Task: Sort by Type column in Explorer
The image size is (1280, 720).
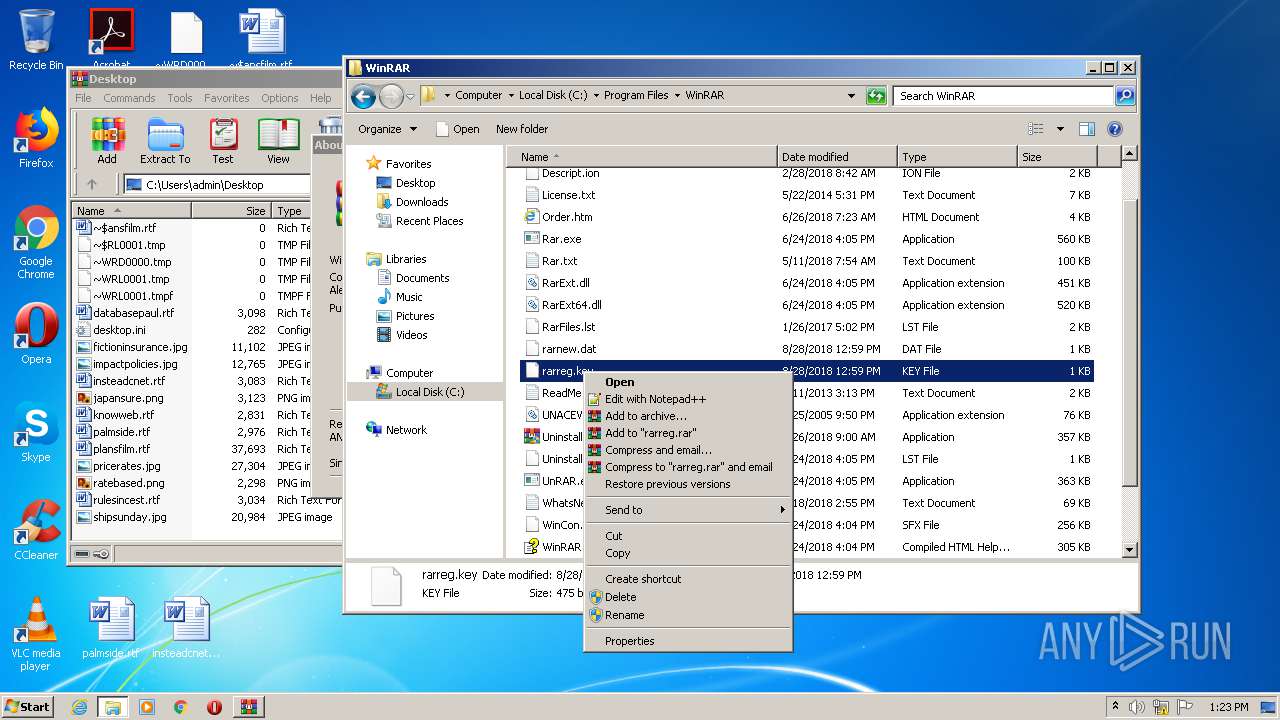Action: 956,157
